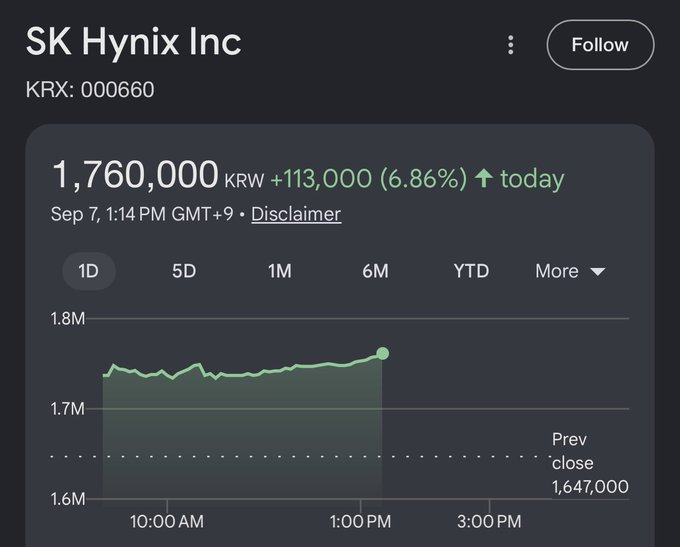Click the 1.7M axis label

(68, 409)
